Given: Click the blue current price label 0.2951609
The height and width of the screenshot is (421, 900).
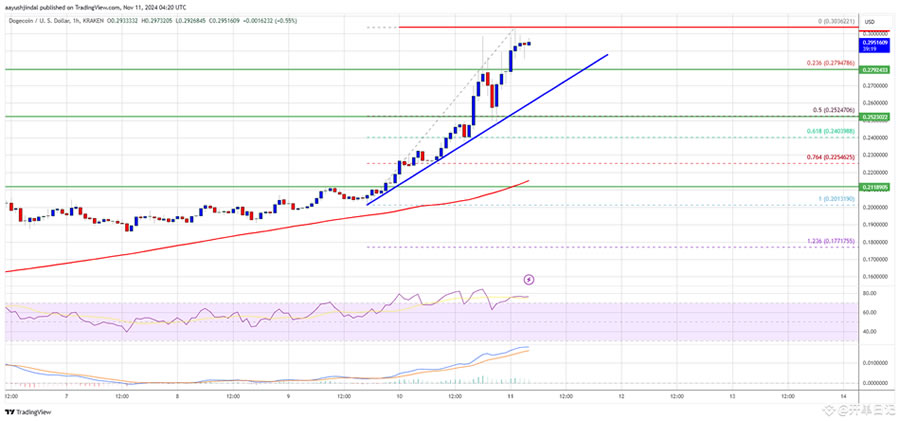Looking at the screenshot, I should coord(876,44).
